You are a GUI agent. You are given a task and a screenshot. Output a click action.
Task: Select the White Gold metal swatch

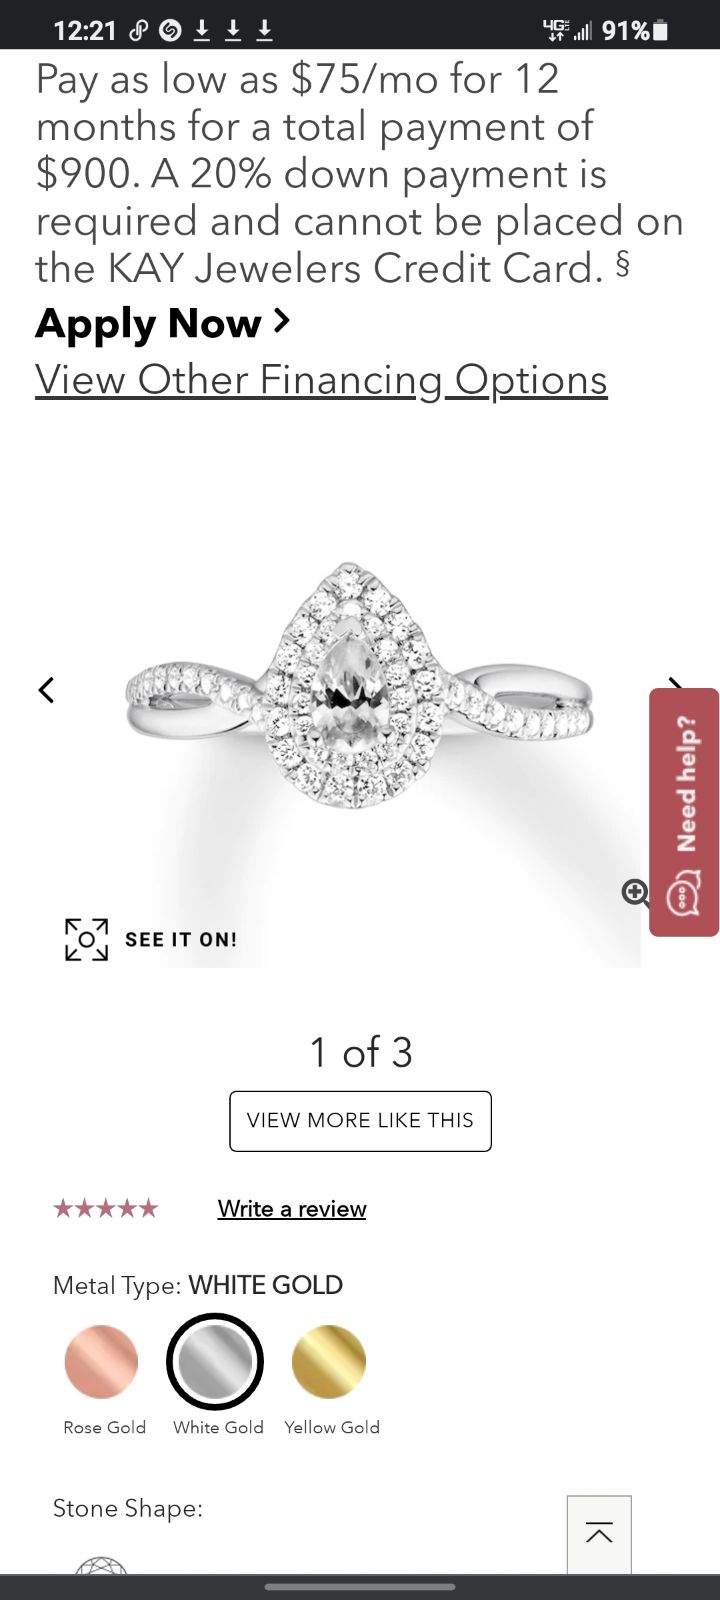pyautogui.click(x=215, y=1362)
